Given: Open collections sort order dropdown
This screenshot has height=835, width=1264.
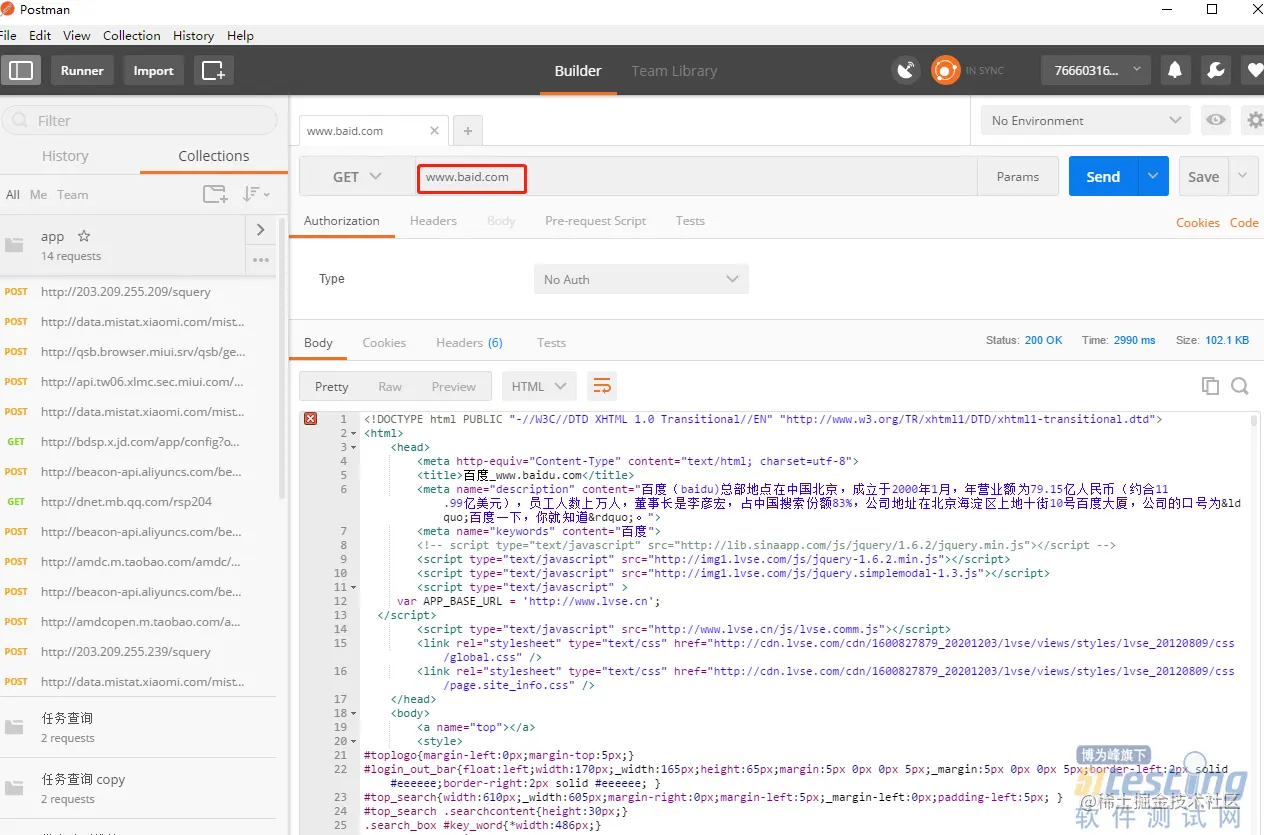Looking at the screenshot, I should [x=256, y=194].
